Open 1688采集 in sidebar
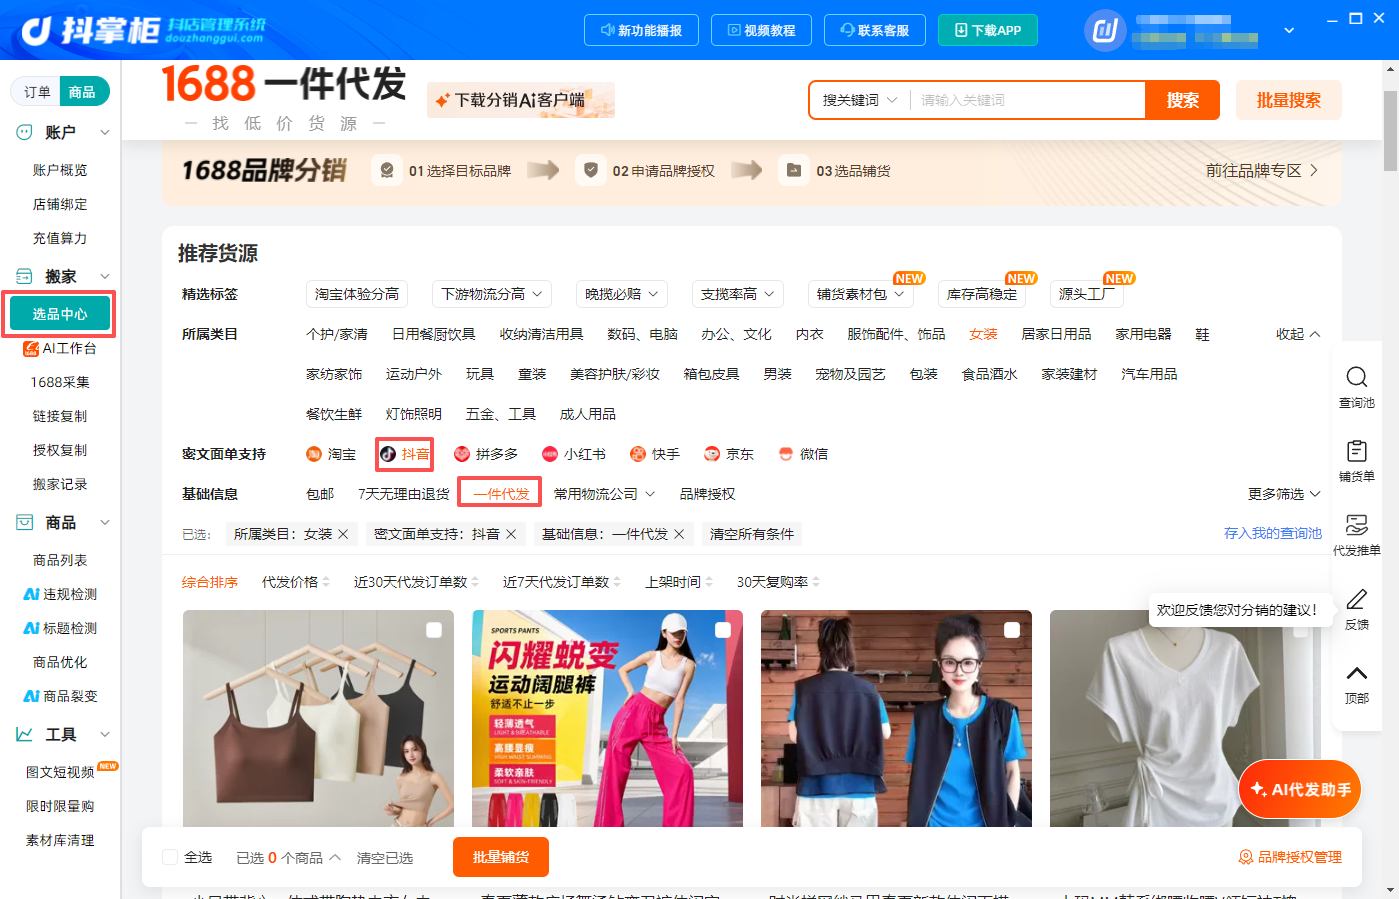Viewport: 1399px width, 899px height. [x=60, y=382]
